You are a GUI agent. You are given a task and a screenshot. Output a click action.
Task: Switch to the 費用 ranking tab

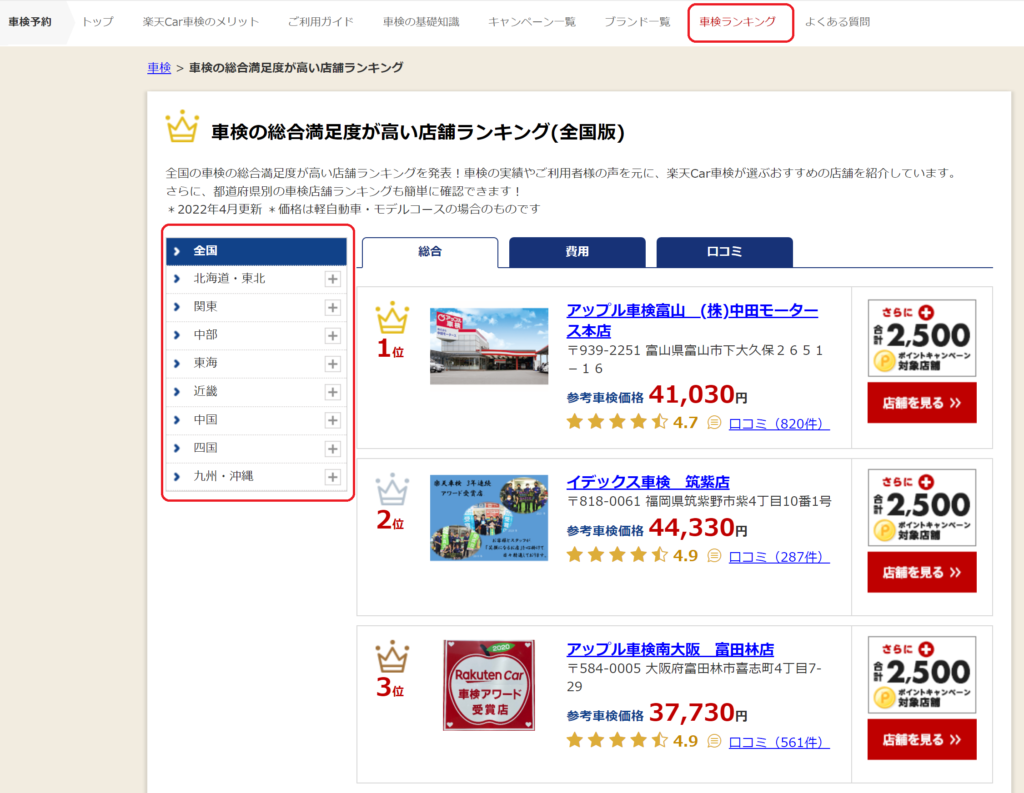577,251
